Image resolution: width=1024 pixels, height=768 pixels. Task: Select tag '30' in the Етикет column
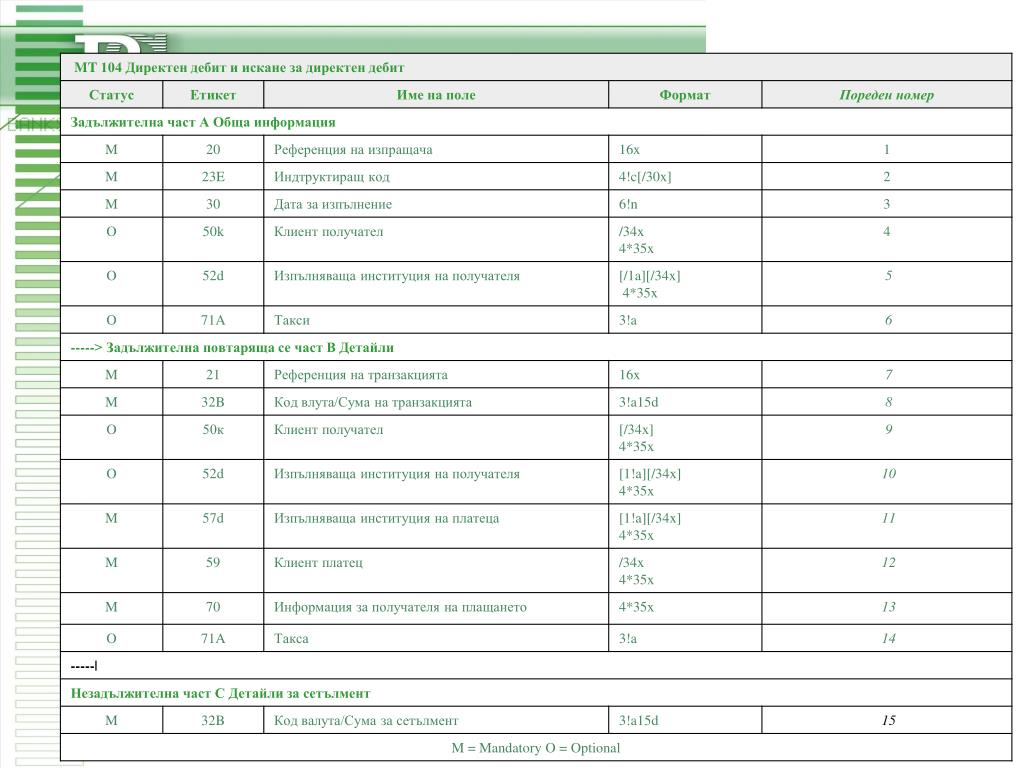(x=213, y=204)
